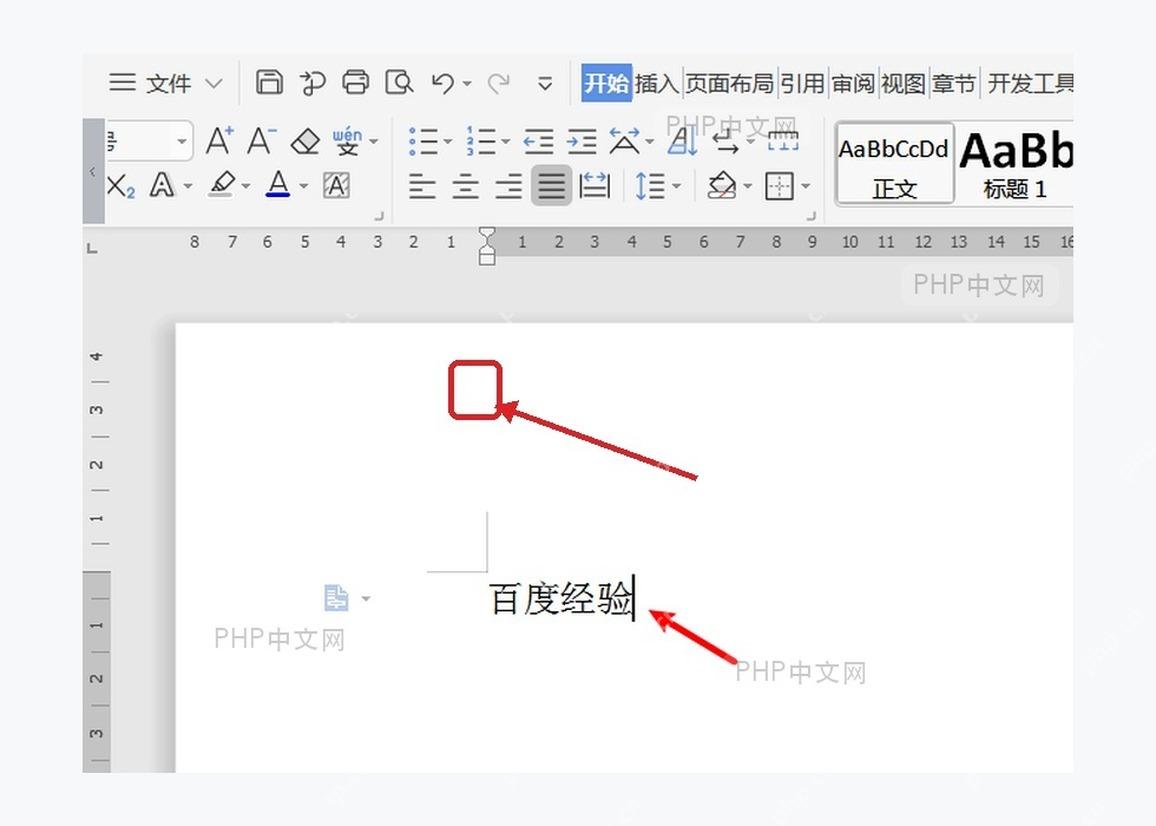Apply the 标题 1 style
The height and width of the screenshot is (826, 1156).
(x=1014, y=164)
